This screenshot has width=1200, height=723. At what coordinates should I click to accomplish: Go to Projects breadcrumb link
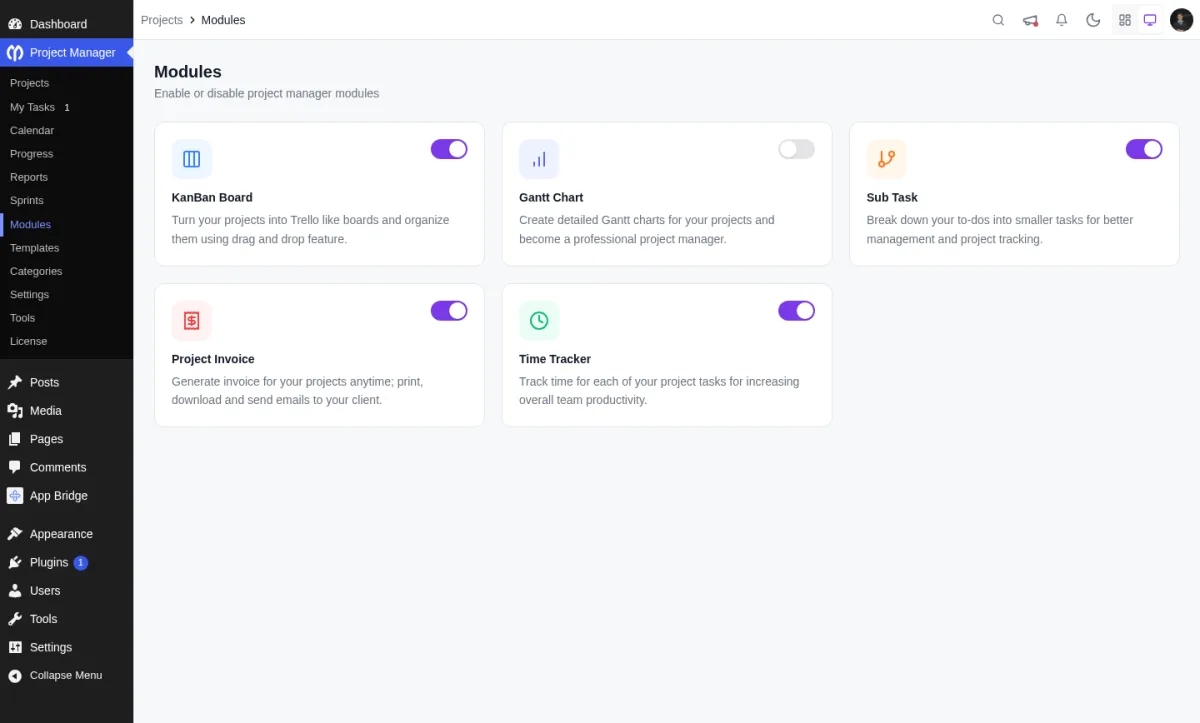tap(162, 20)
